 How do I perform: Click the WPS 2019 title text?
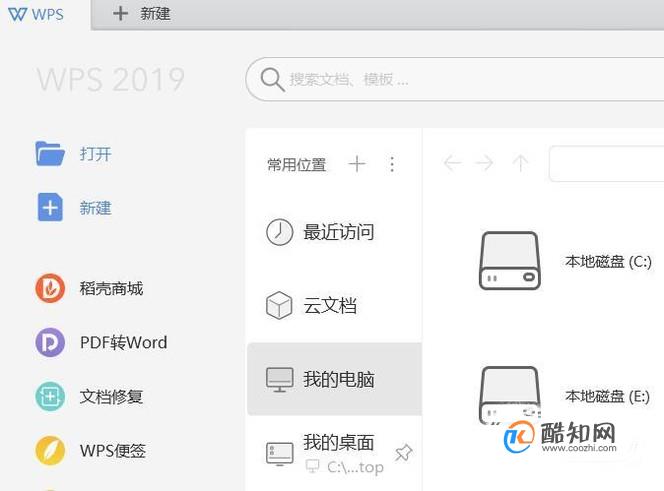click(111, 79)
